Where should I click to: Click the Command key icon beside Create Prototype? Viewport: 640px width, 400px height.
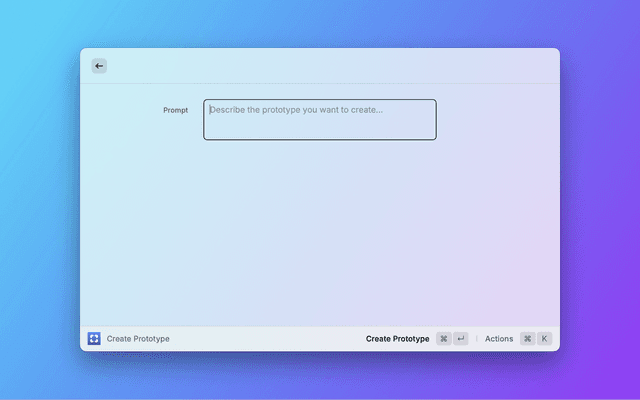tap(443, 339)
